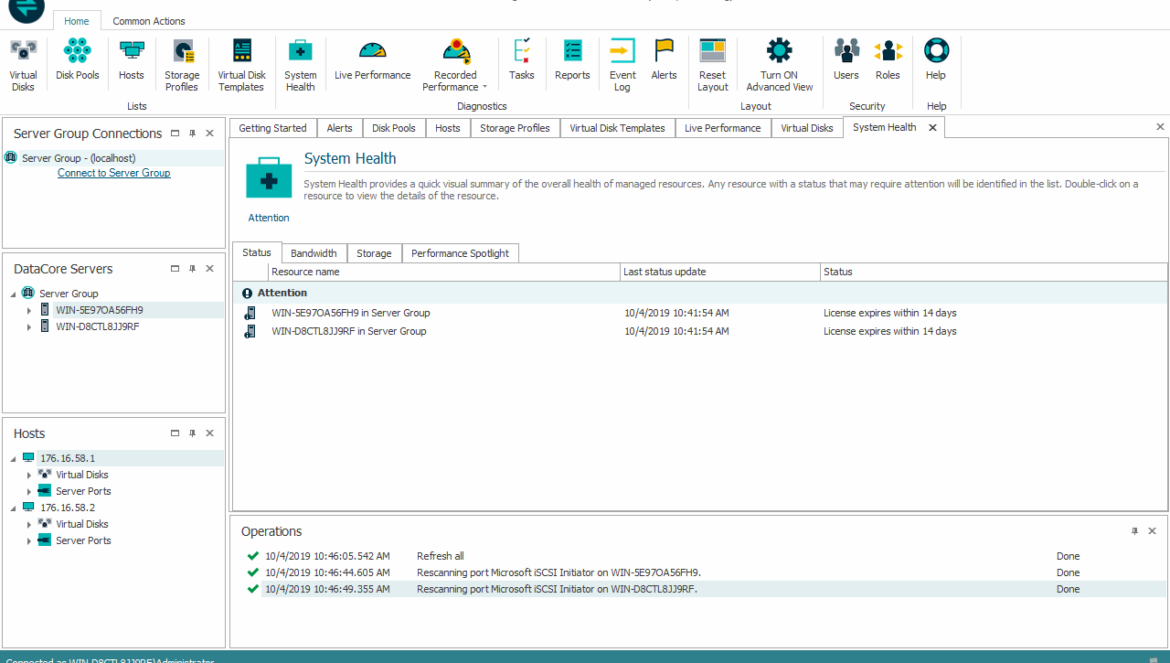1170x663 pixels.
Task: Open the Virtual Disk Templates document tab
Action: 617,128
